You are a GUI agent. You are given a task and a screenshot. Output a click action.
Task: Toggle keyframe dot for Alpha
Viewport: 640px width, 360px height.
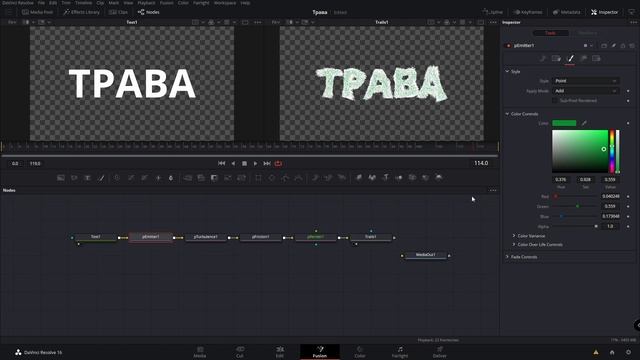pos(628,227)
